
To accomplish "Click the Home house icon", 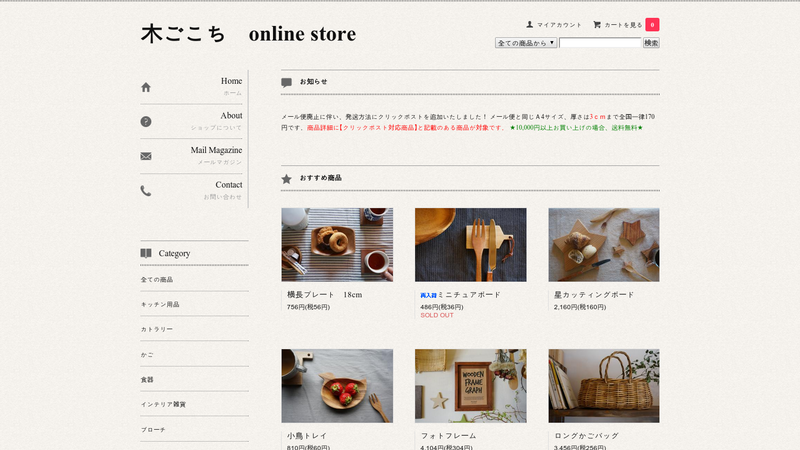I will (146, 87).
